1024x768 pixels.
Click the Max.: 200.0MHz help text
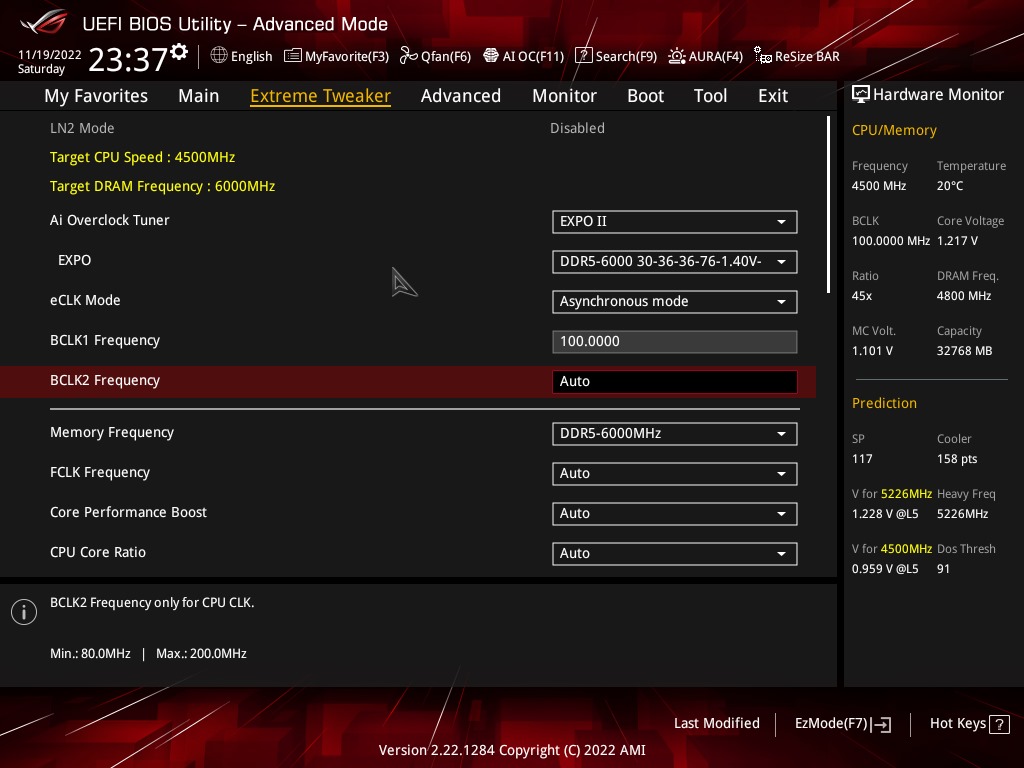pyautogui.click(x=201, y=654)
